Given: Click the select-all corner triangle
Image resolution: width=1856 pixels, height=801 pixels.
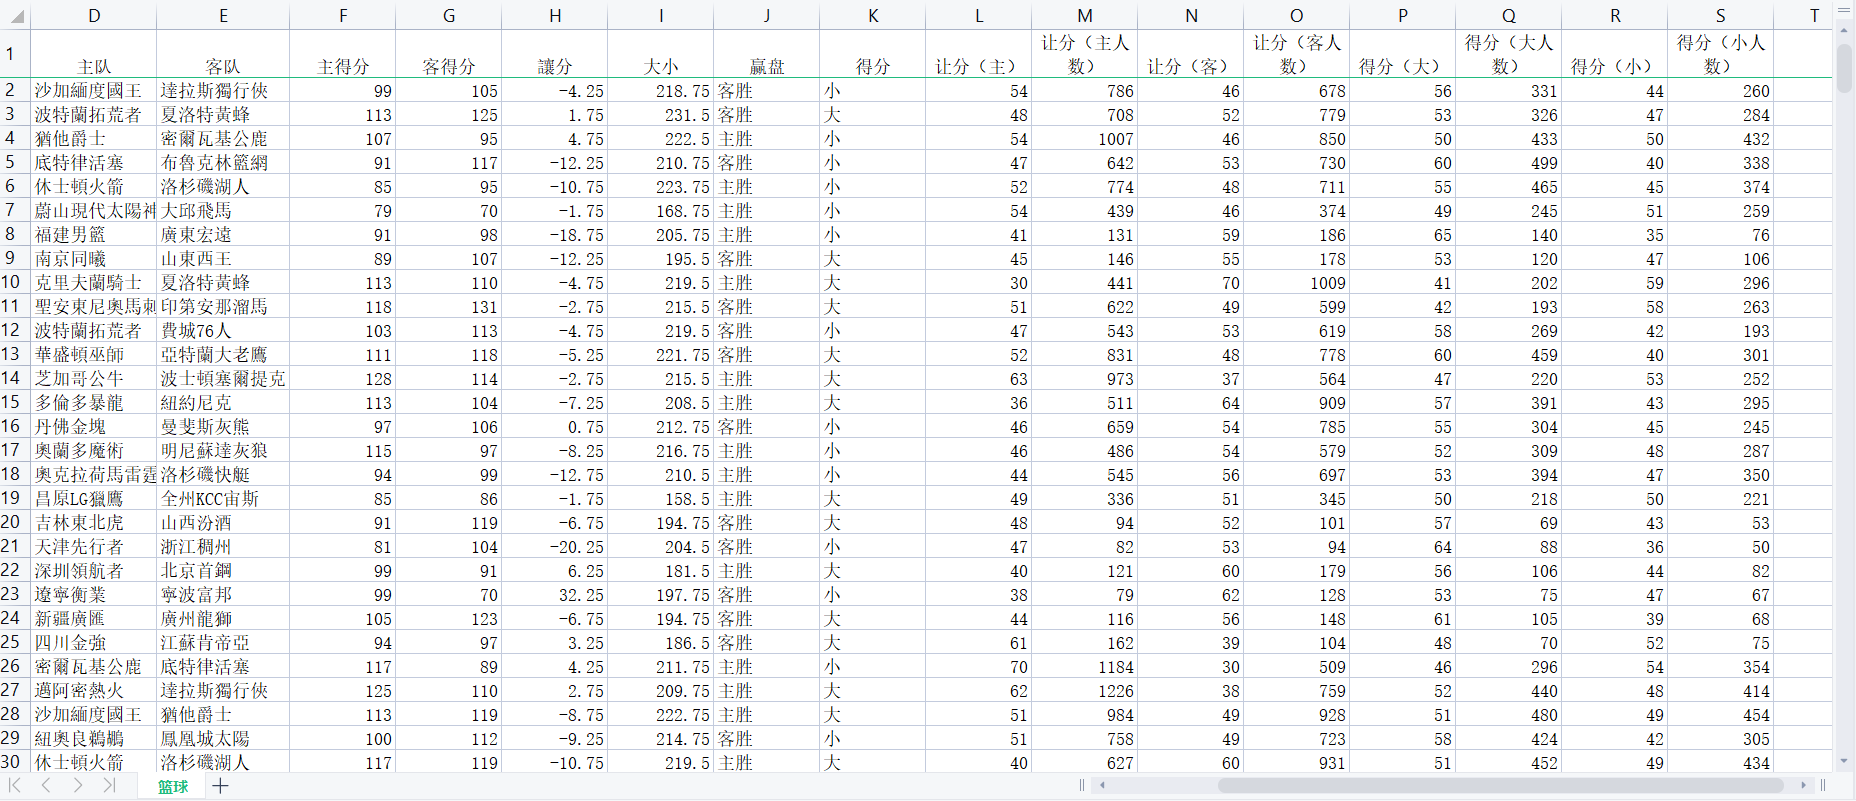Looking at the screenshot, I should (x=16, y=17).
